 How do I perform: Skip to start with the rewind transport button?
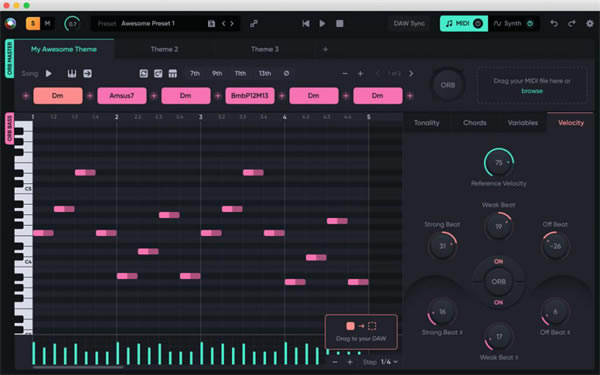pyautogui.click(x=306, y=24)
